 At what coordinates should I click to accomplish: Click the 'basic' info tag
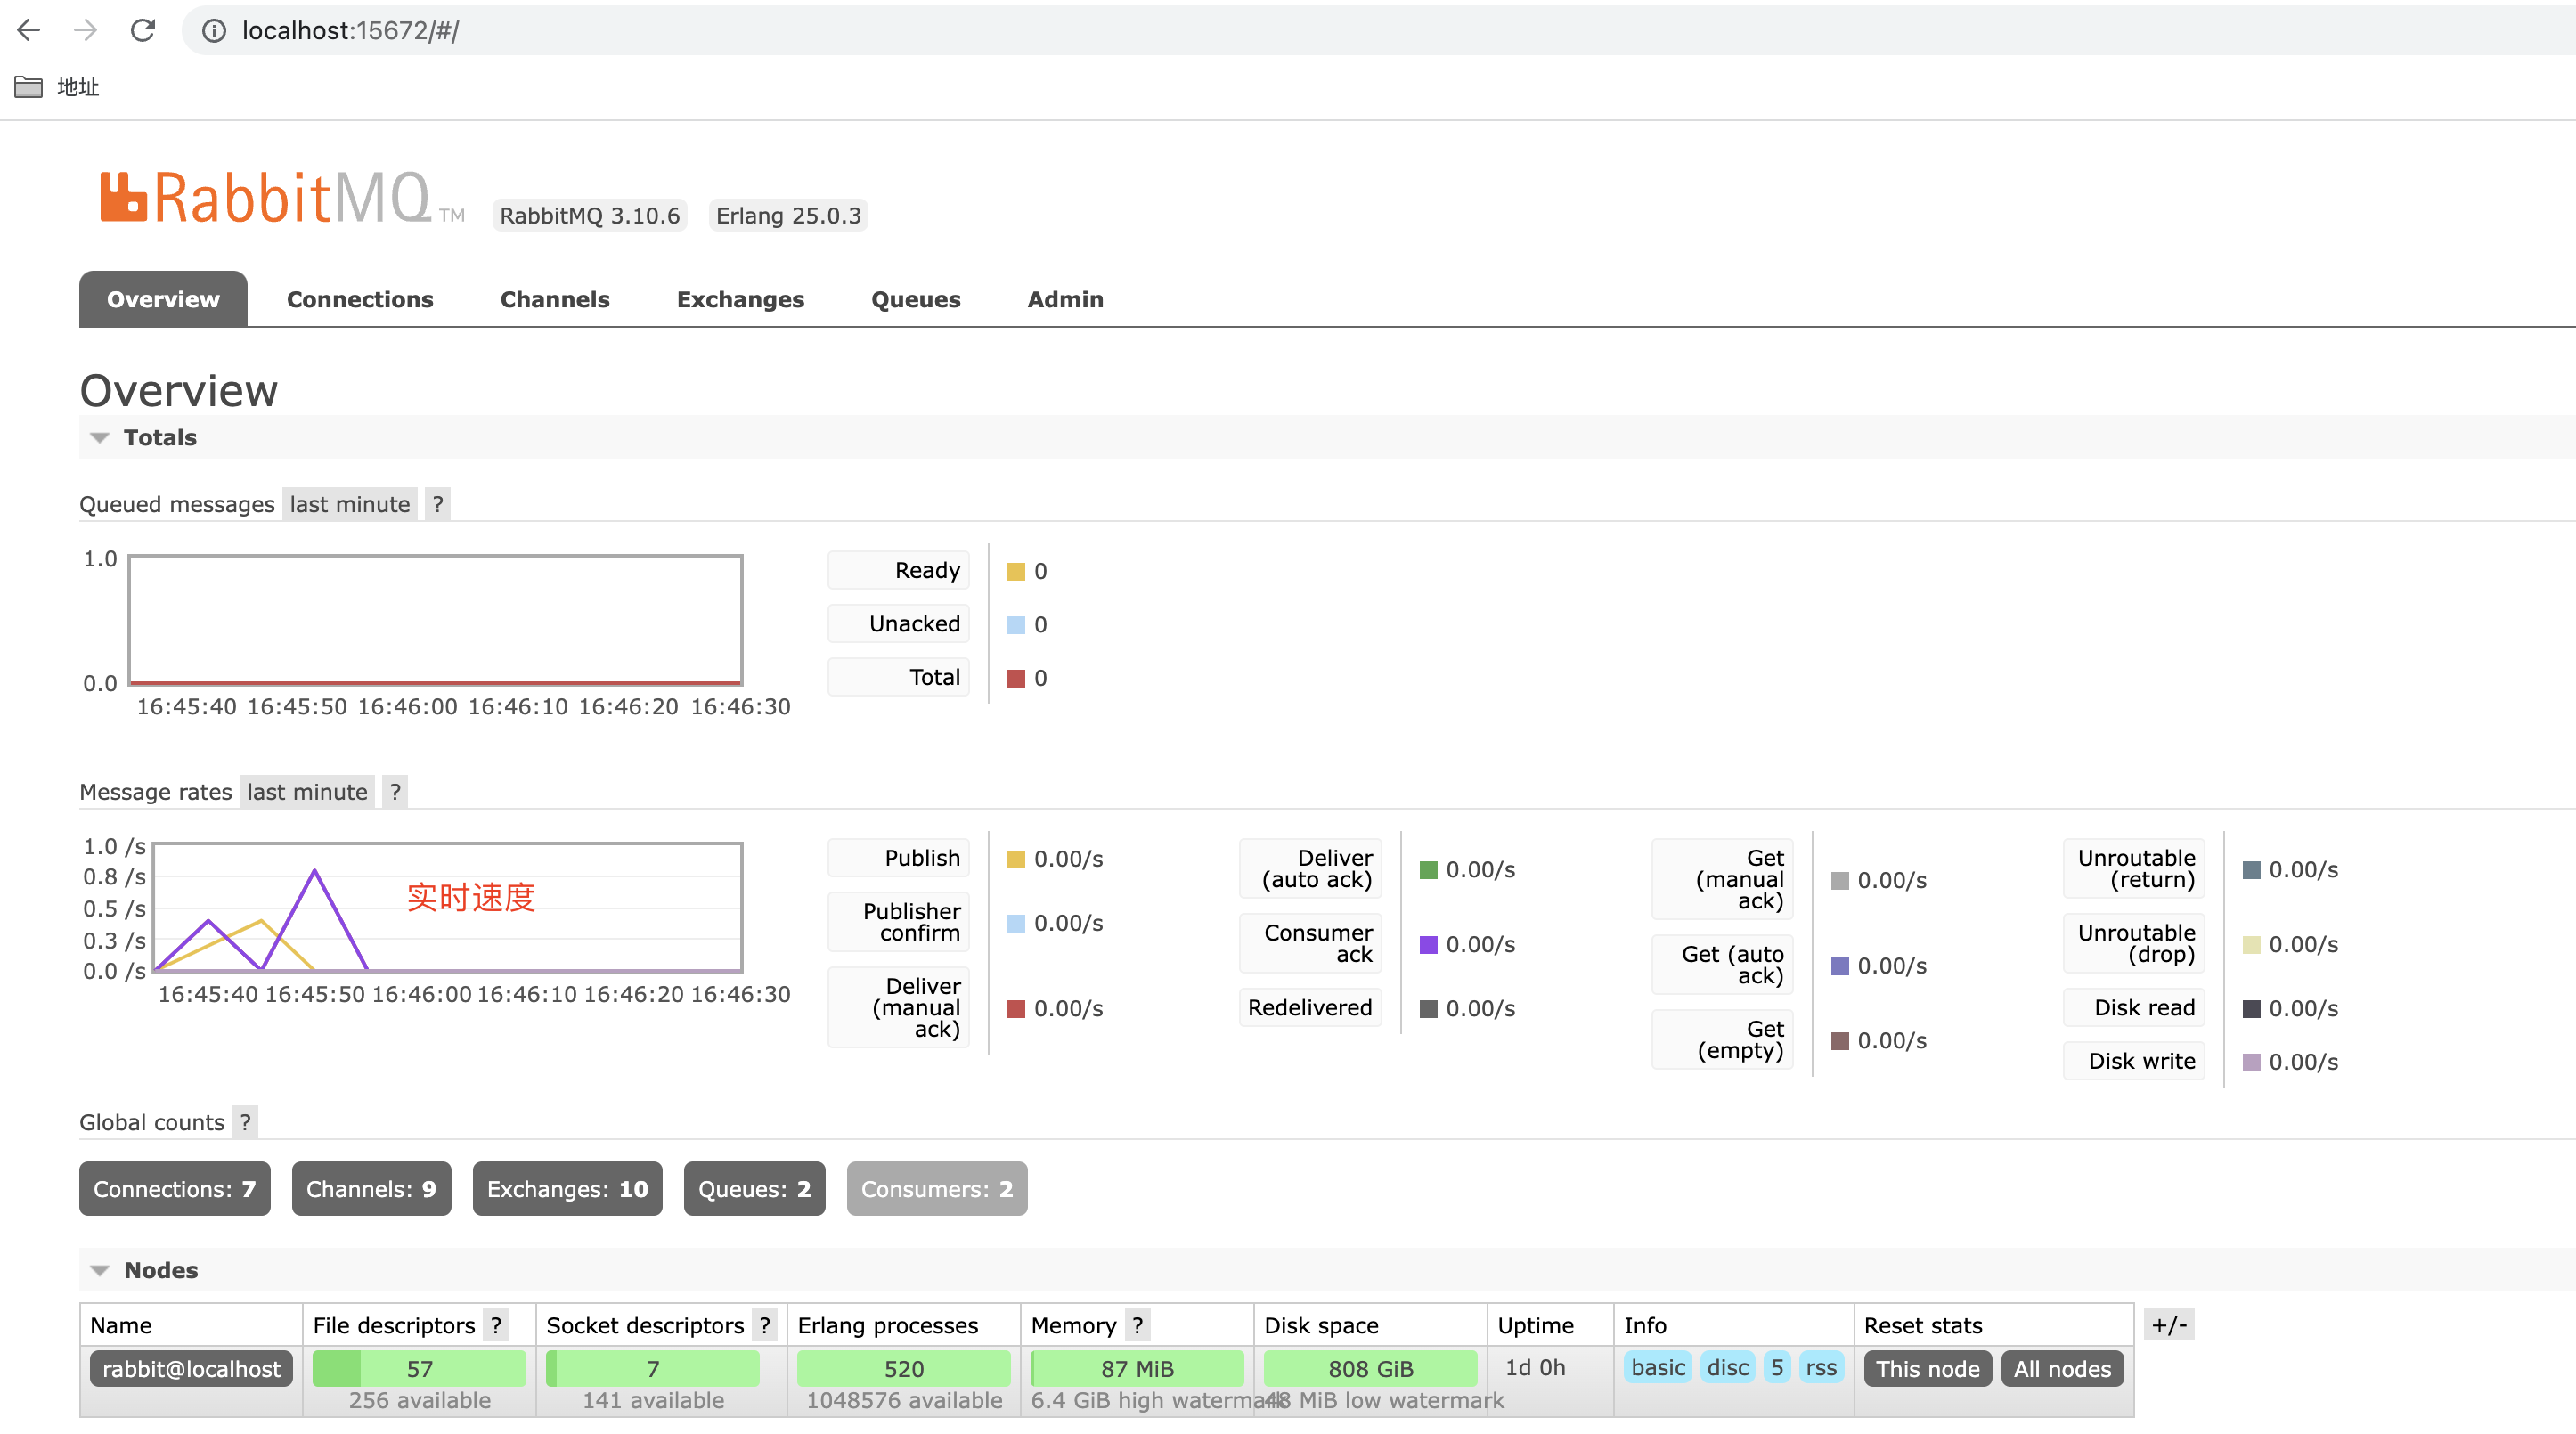coord(1658,1368)
